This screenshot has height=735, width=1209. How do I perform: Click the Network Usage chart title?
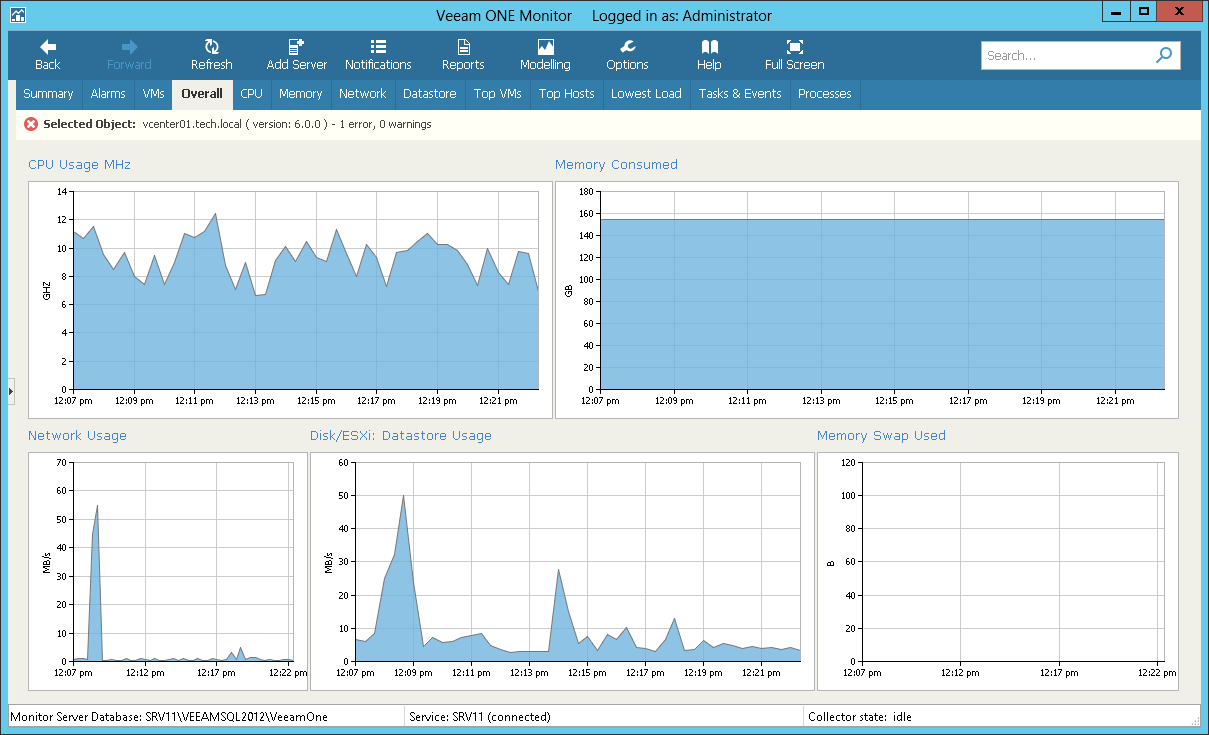[77, 435]
